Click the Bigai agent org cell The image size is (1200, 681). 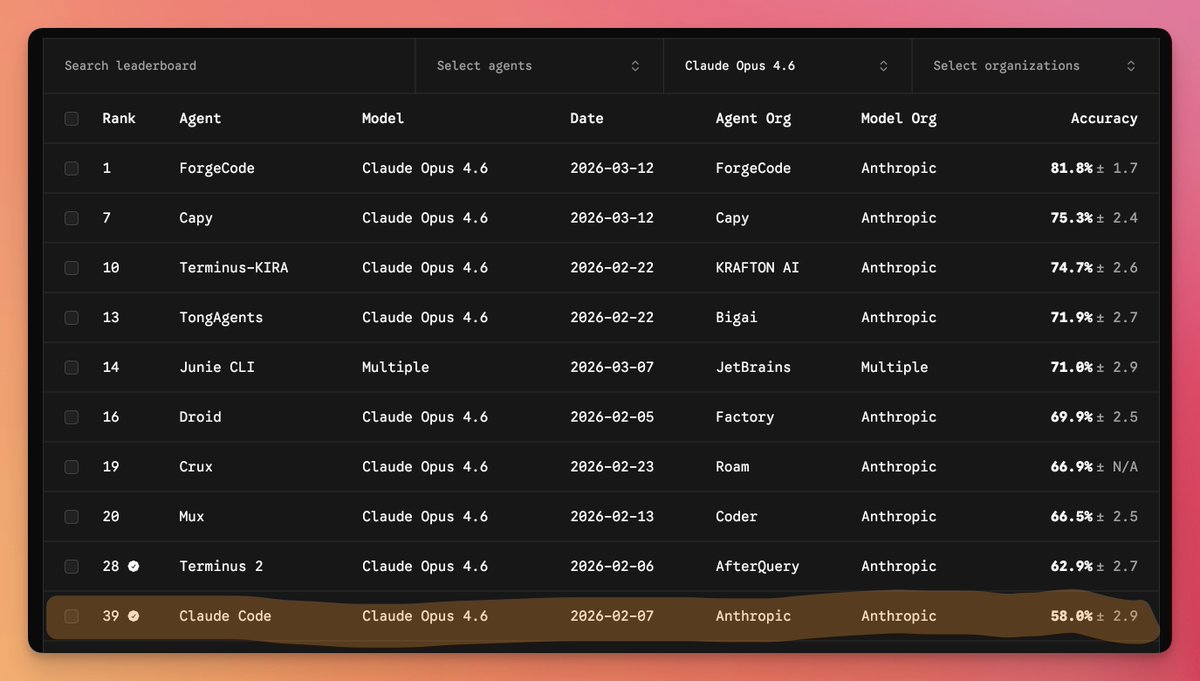click(736, 318)
